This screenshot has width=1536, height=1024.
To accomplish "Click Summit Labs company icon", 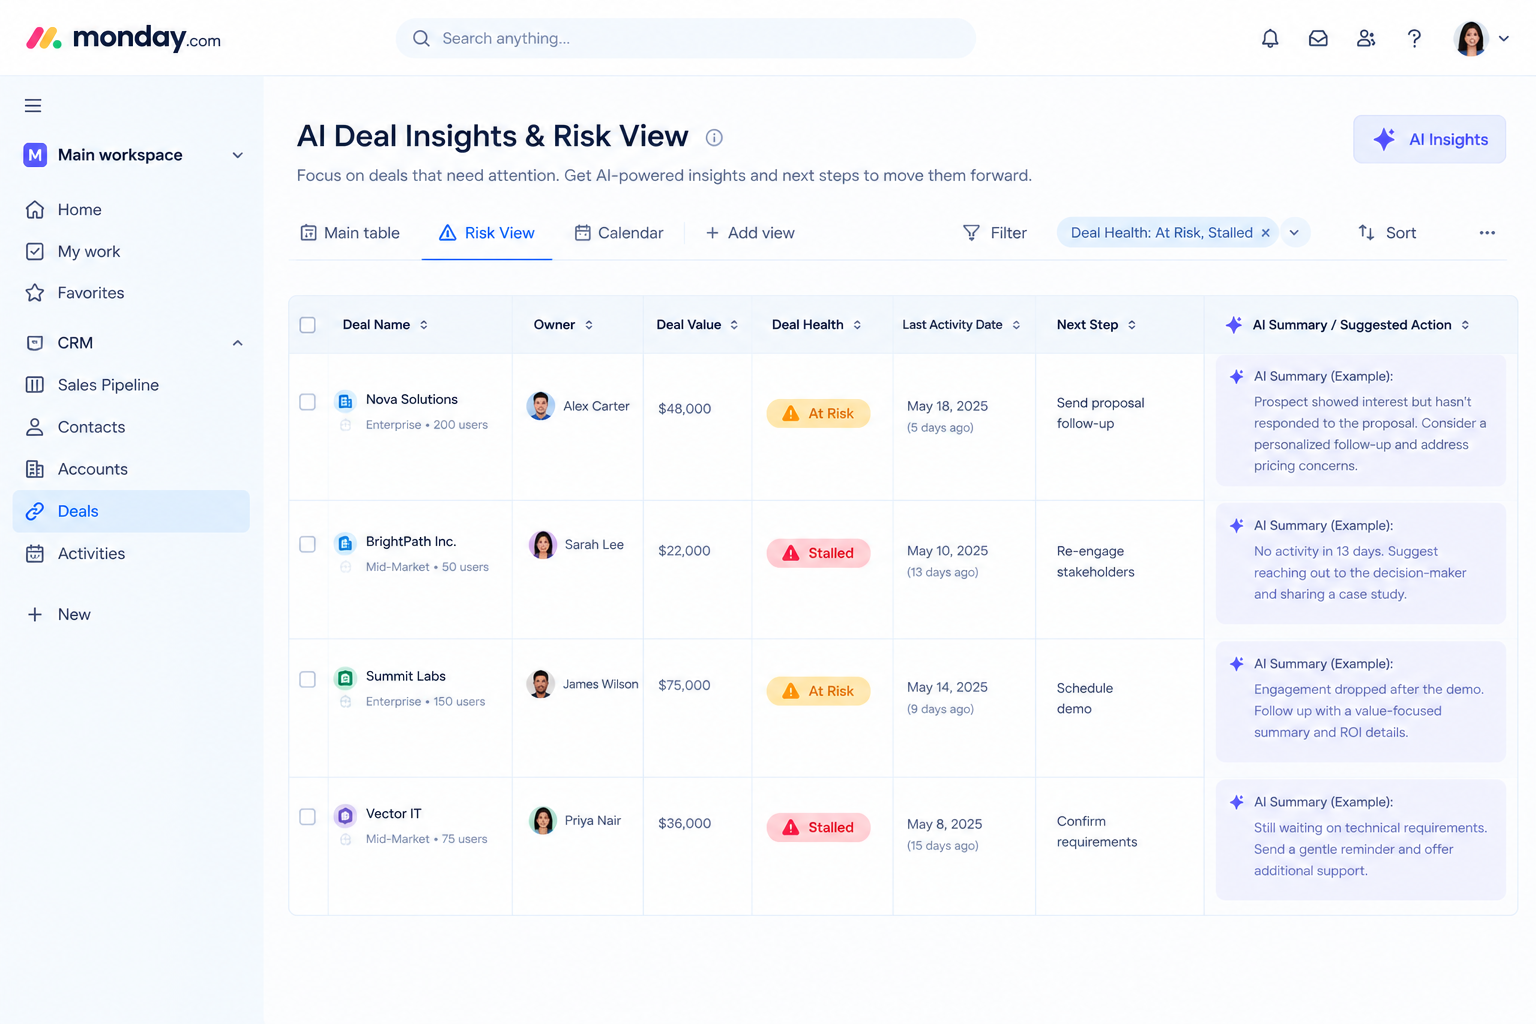I will point(345,678).
